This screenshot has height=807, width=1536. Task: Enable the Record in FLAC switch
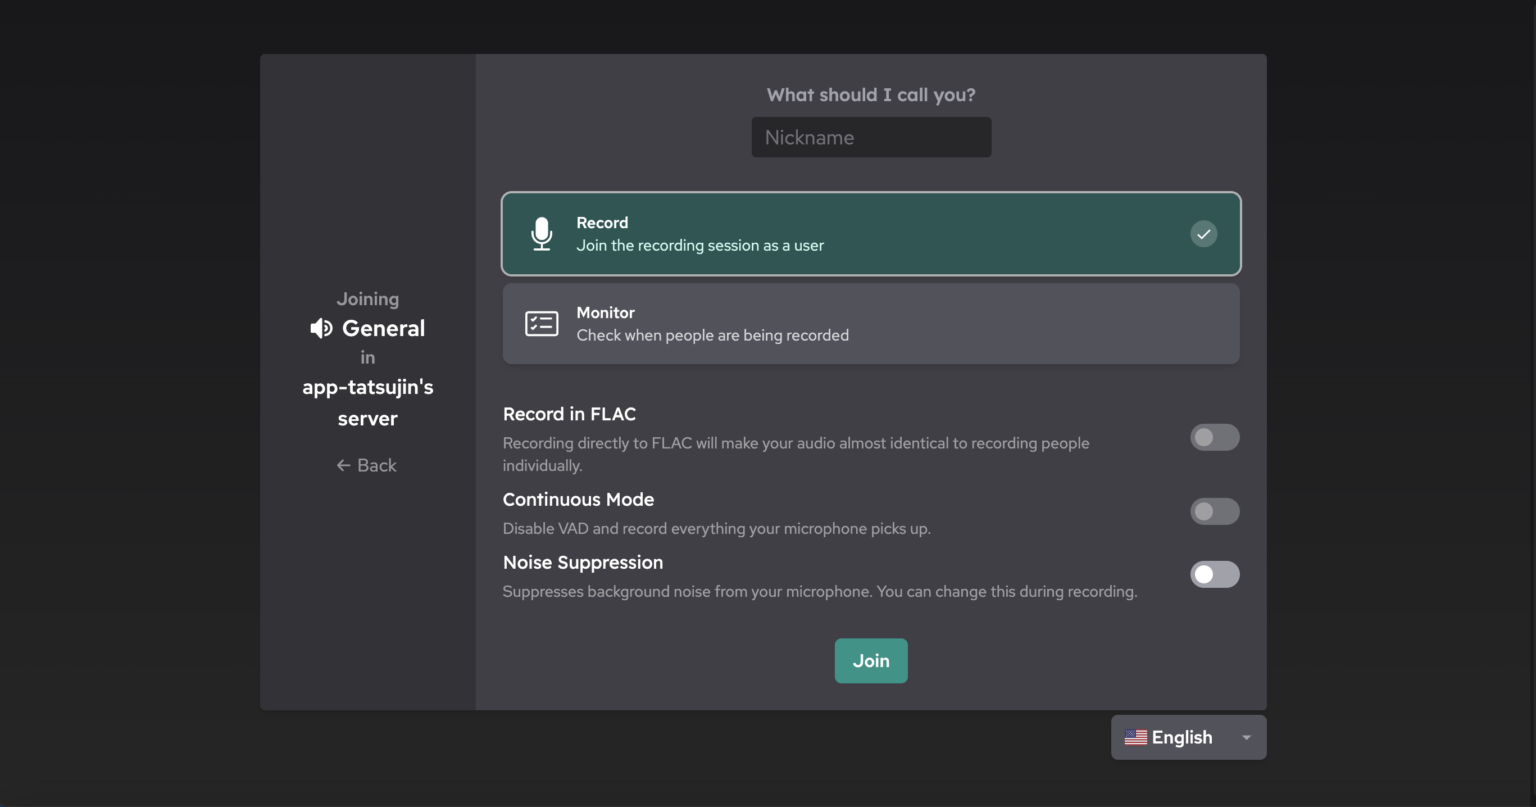point(1214,437)
